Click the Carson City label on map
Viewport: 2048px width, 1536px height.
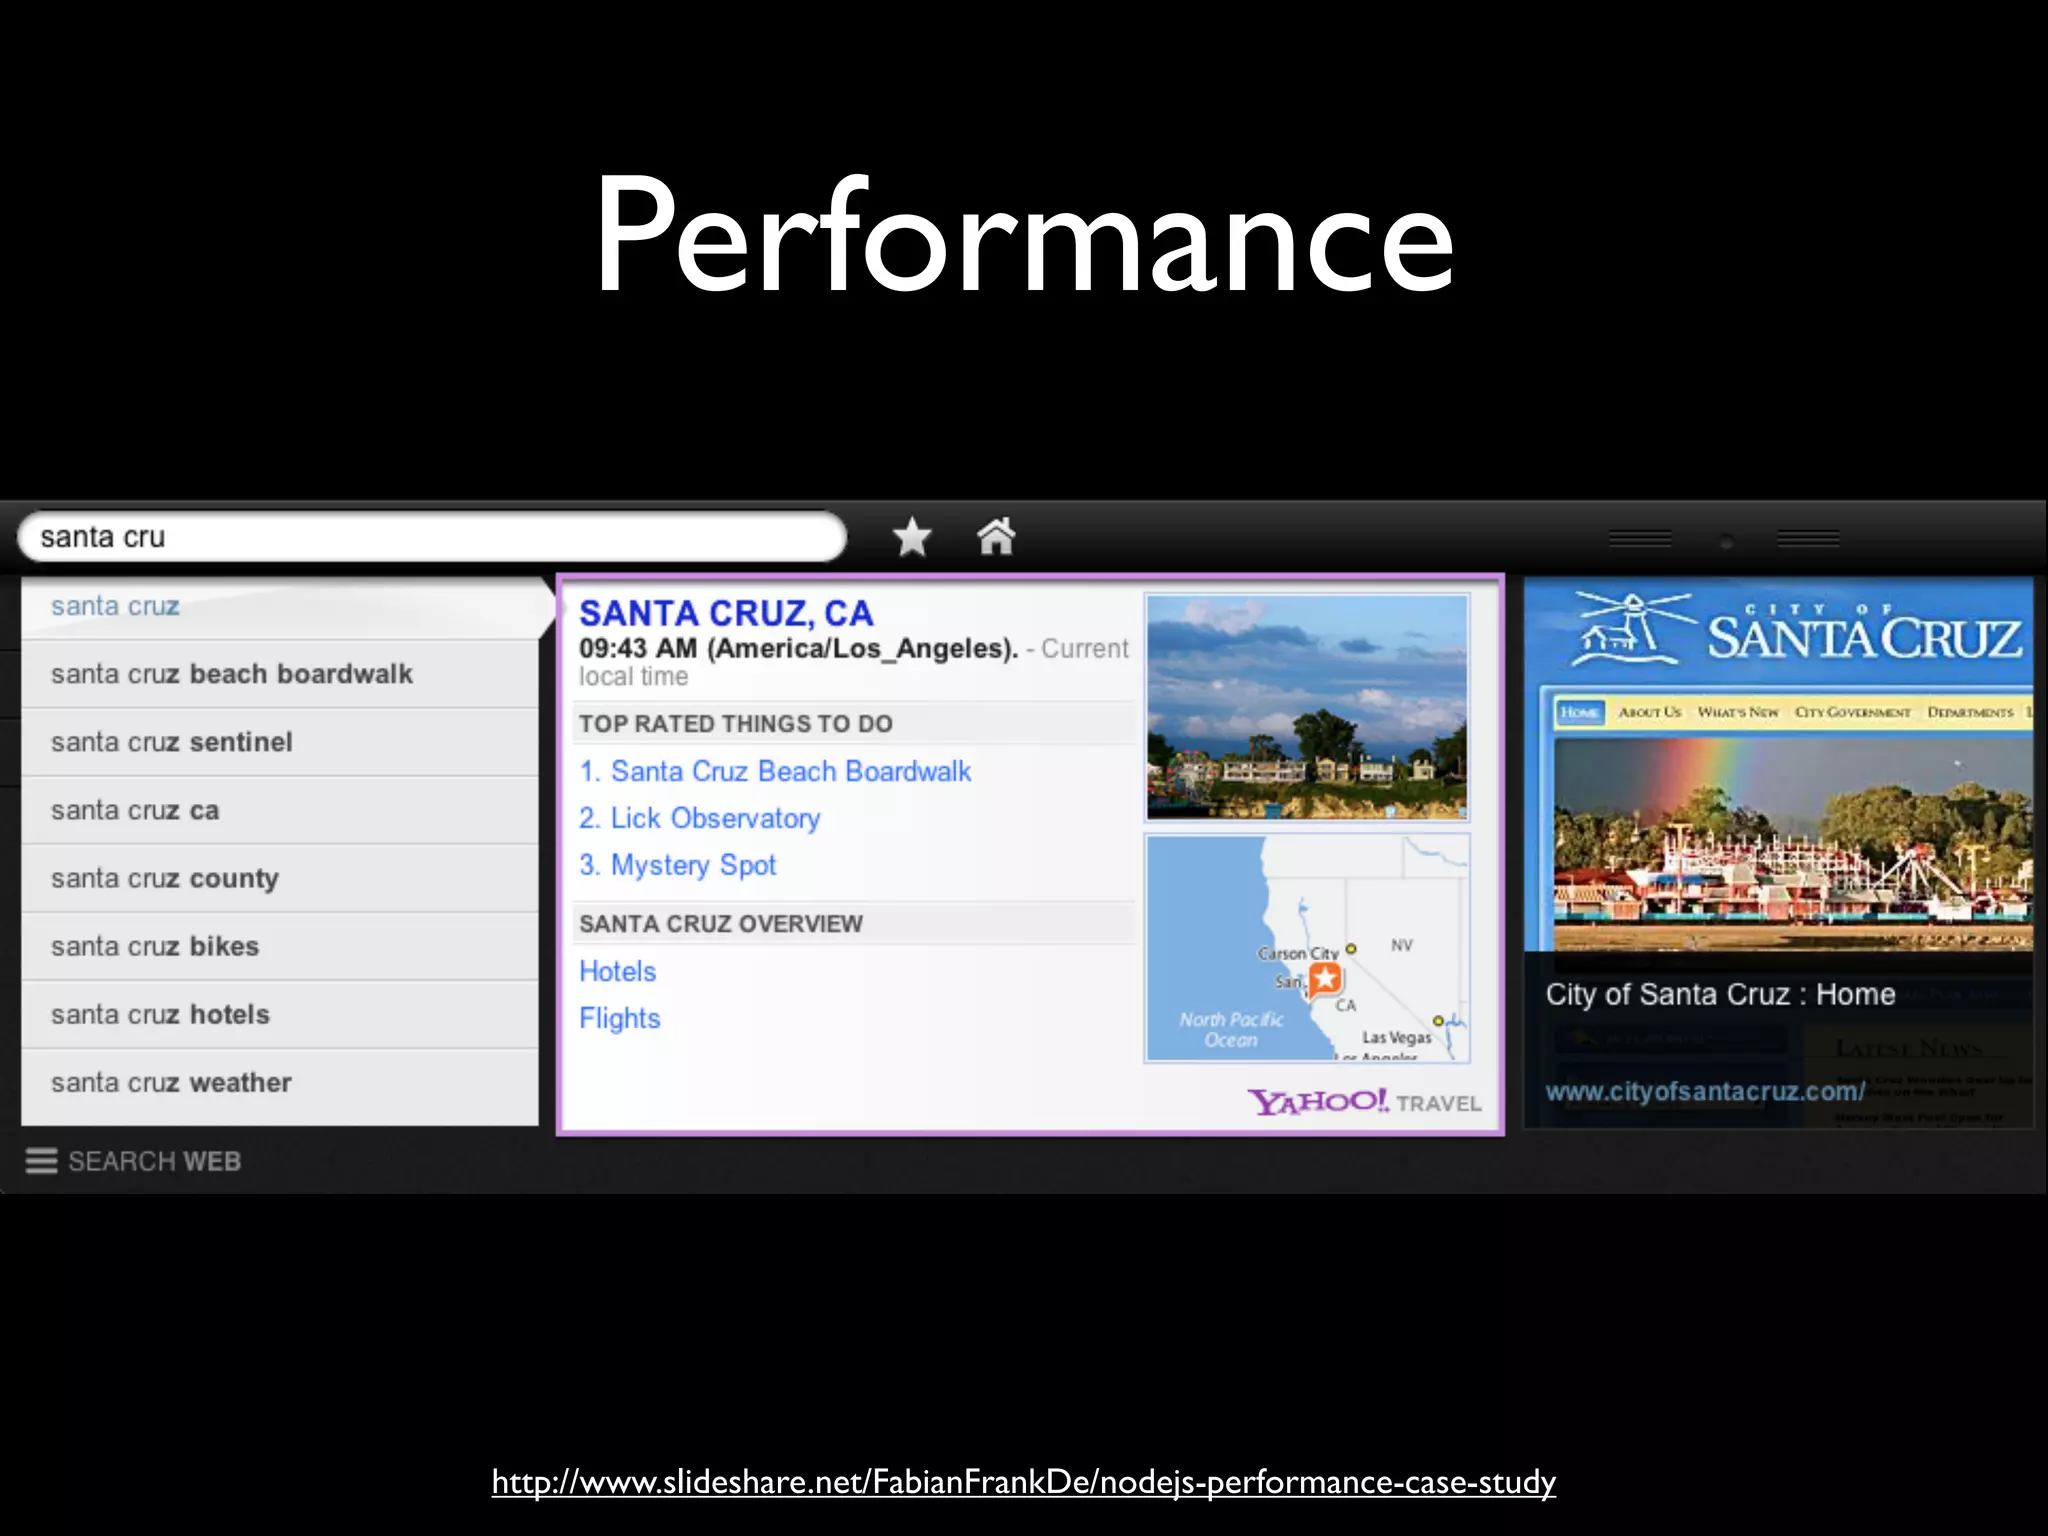click(1297, 953)
